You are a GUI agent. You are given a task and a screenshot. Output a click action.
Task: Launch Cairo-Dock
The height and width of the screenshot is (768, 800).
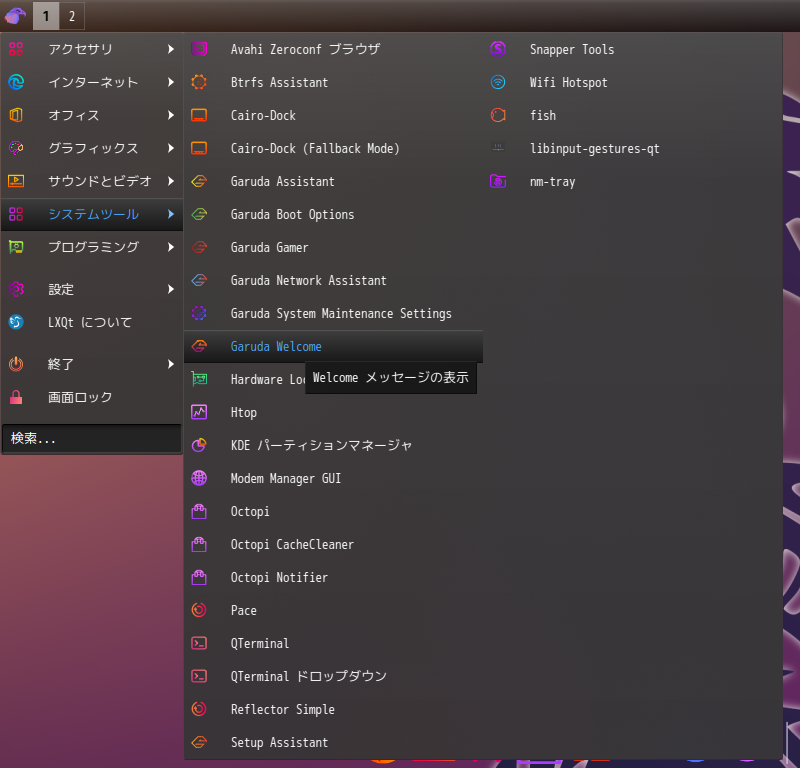pyautogui.click(x=333, y=115)
